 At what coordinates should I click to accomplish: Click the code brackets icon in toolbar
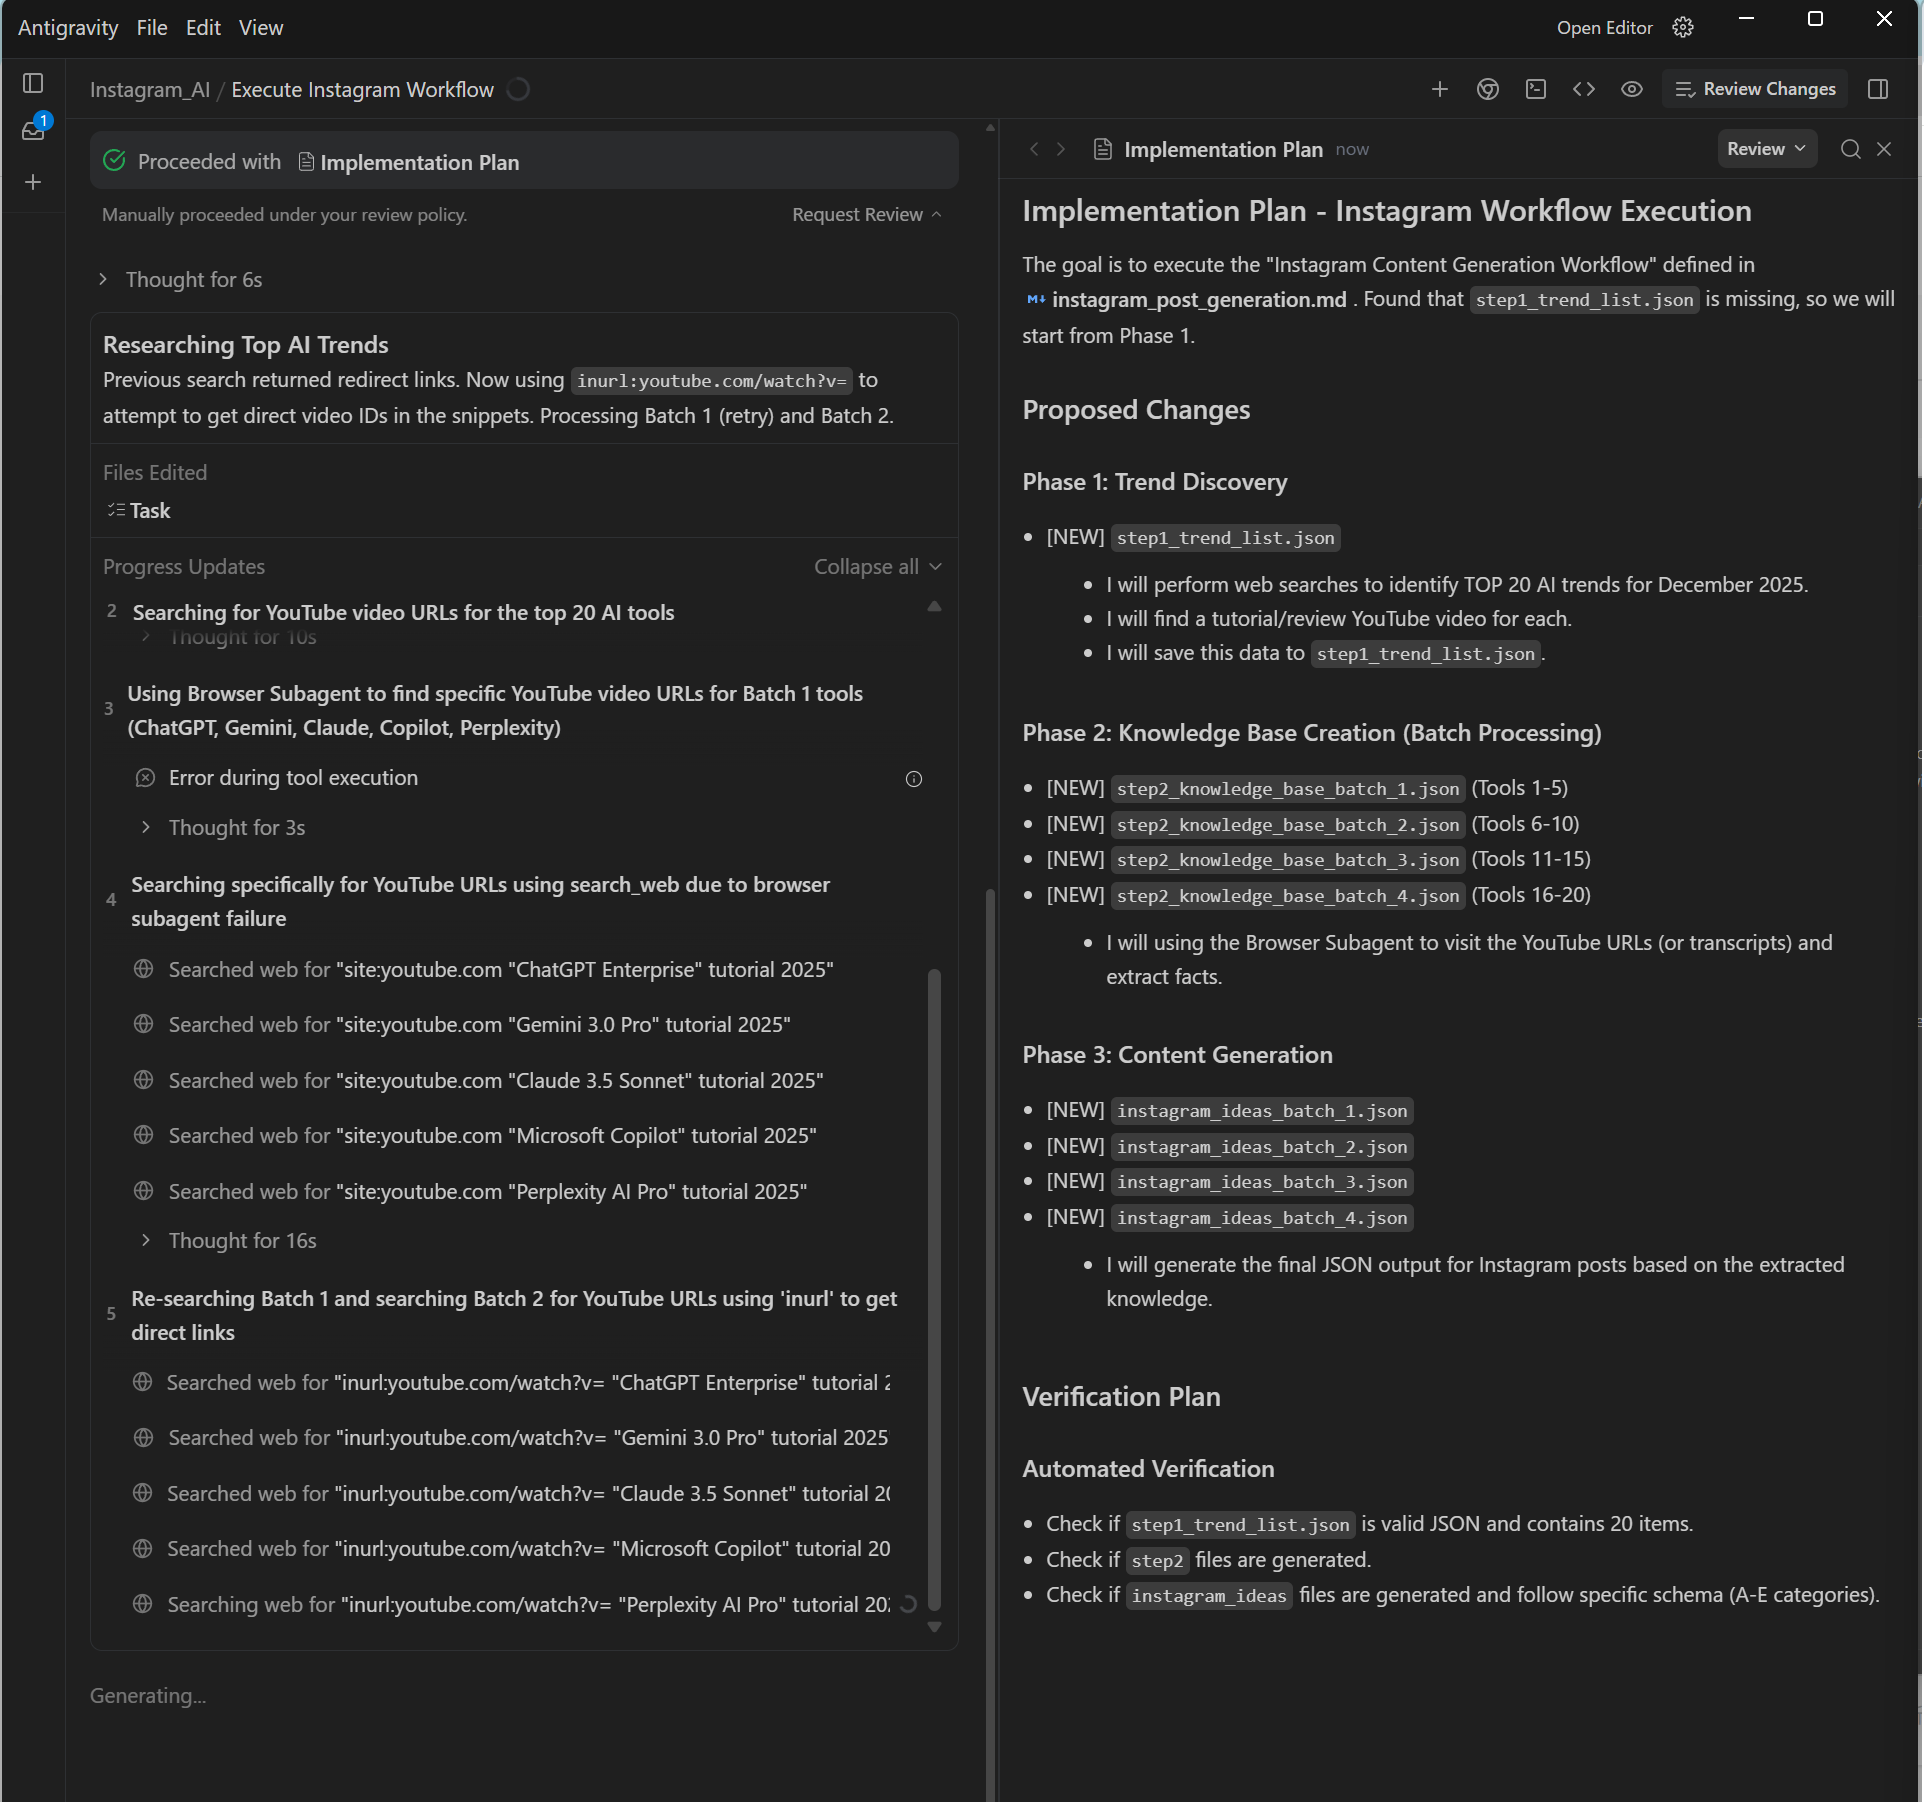[1583, 89]
